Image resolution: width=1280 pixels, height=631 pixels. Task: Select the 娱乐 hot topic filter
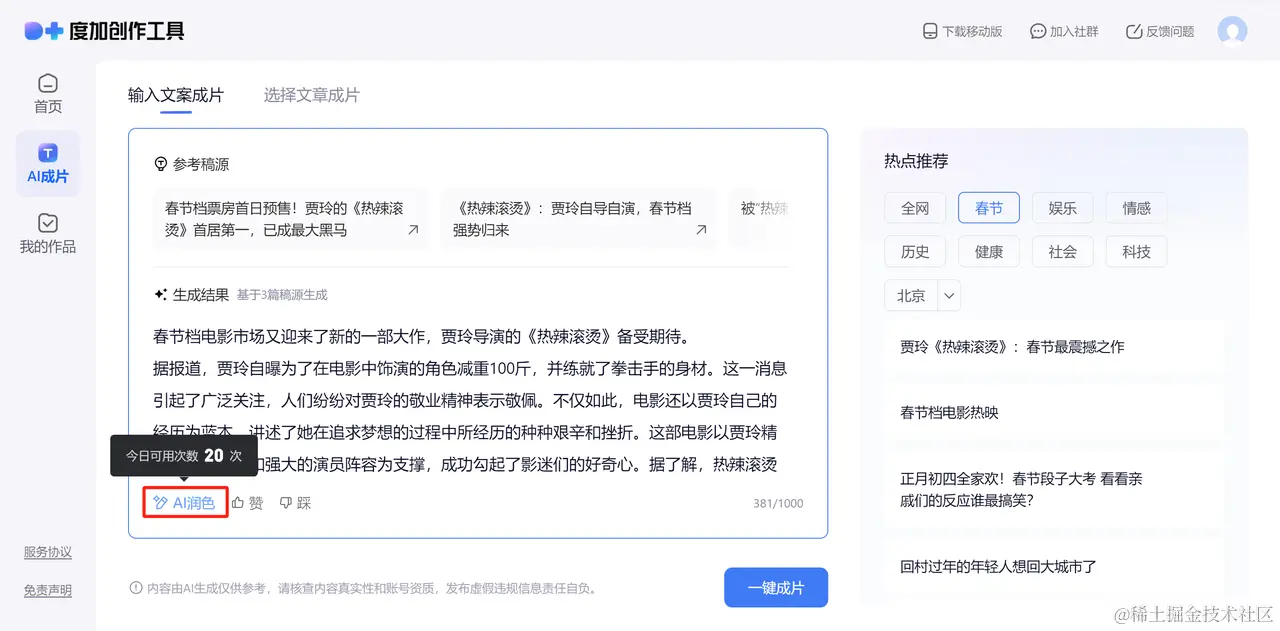click(1063, 208)
